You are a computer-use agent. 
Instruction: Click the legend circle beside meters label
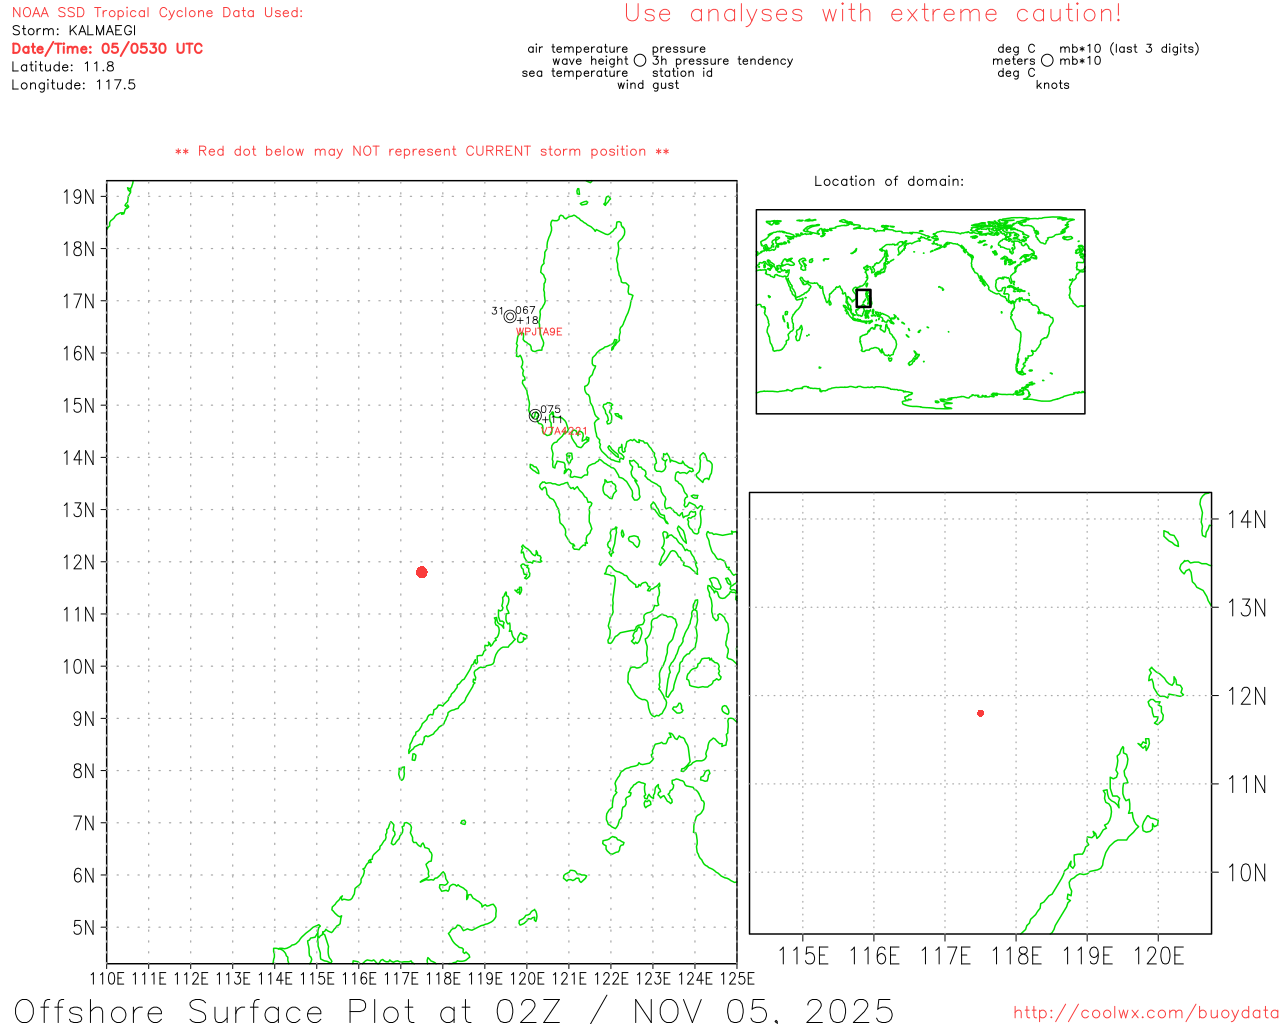tap(1047, 61)
